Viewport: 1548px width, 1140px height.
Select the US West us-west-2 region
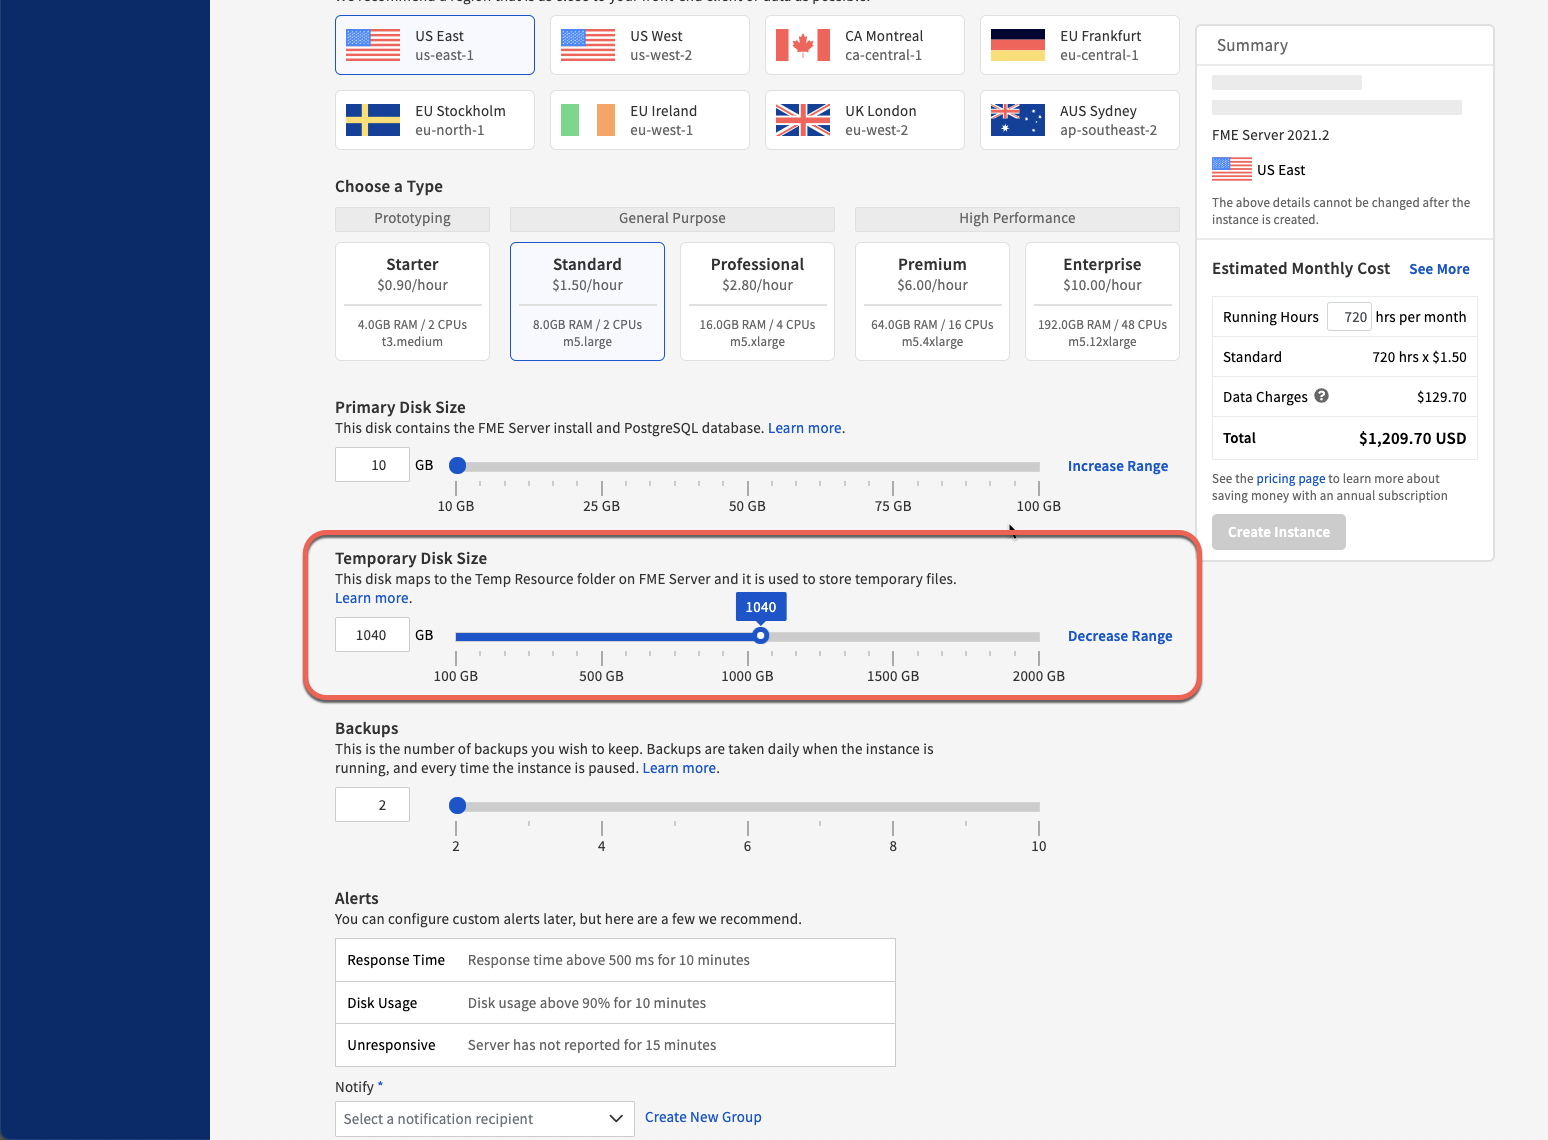coord(650,45)
